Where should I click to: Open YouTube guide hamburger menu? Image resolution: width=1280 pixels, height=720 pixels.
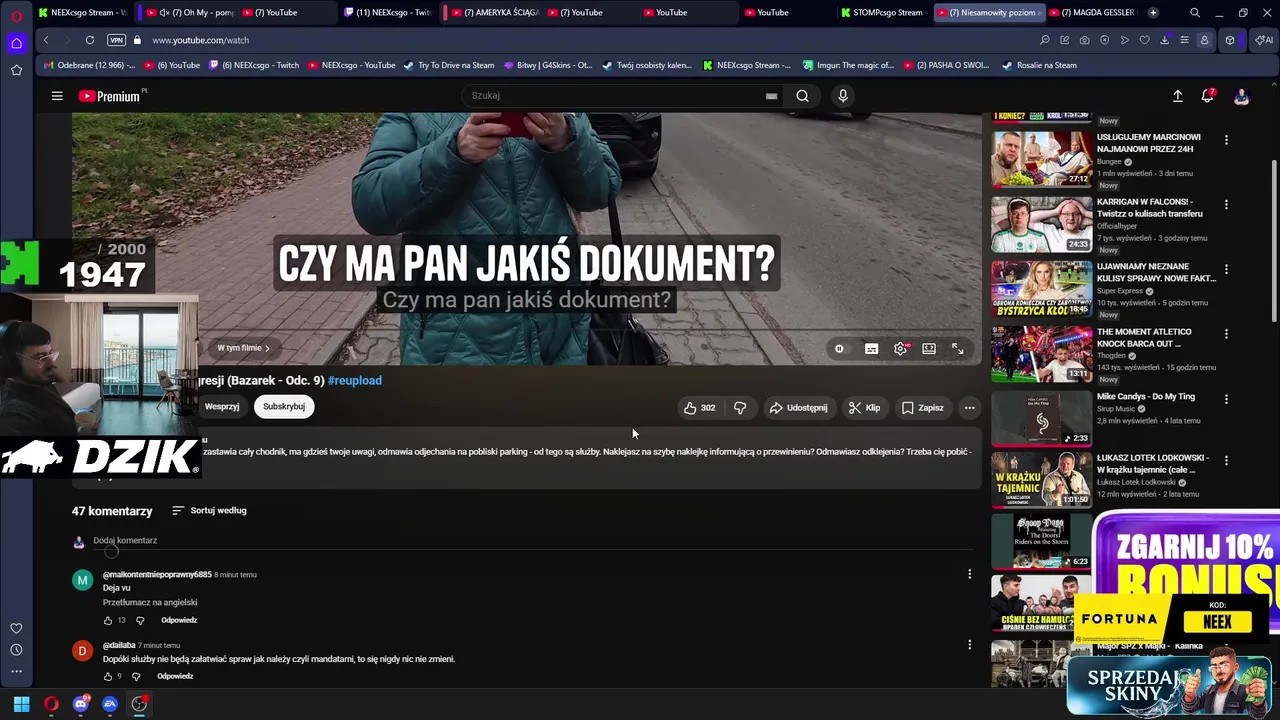click(57, 96)
